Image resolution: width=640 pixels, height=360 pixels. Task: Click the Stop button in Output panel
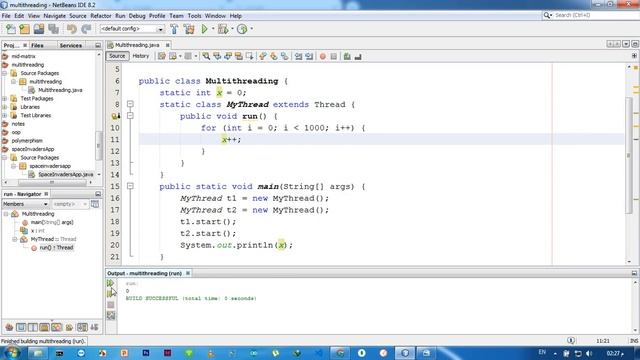(x=111, y=304)
